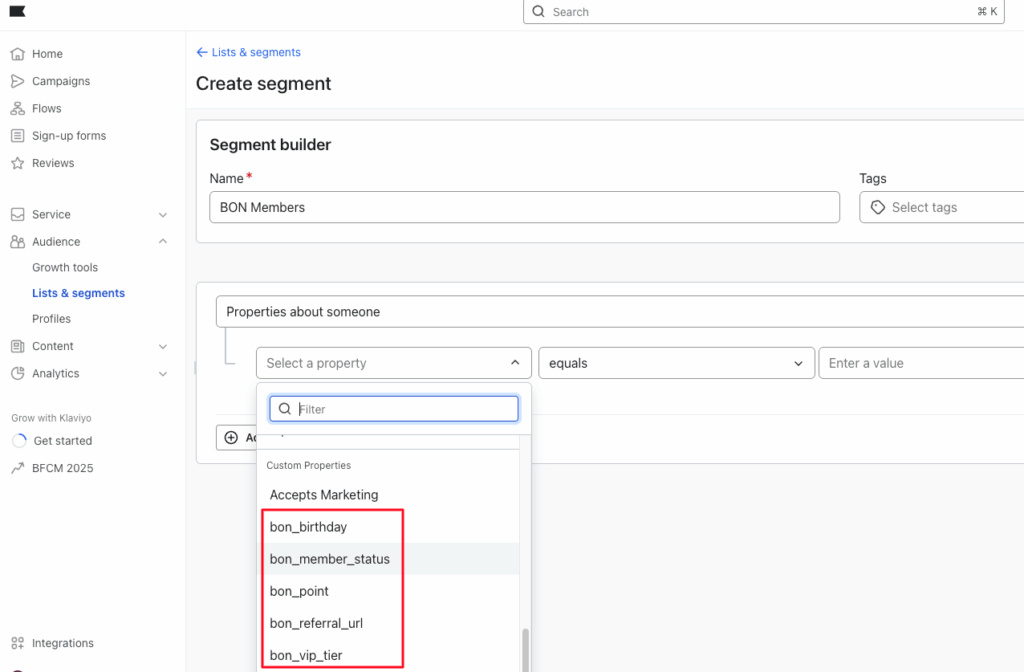Open Integrations from sidebar

click(x=62, y=643)
